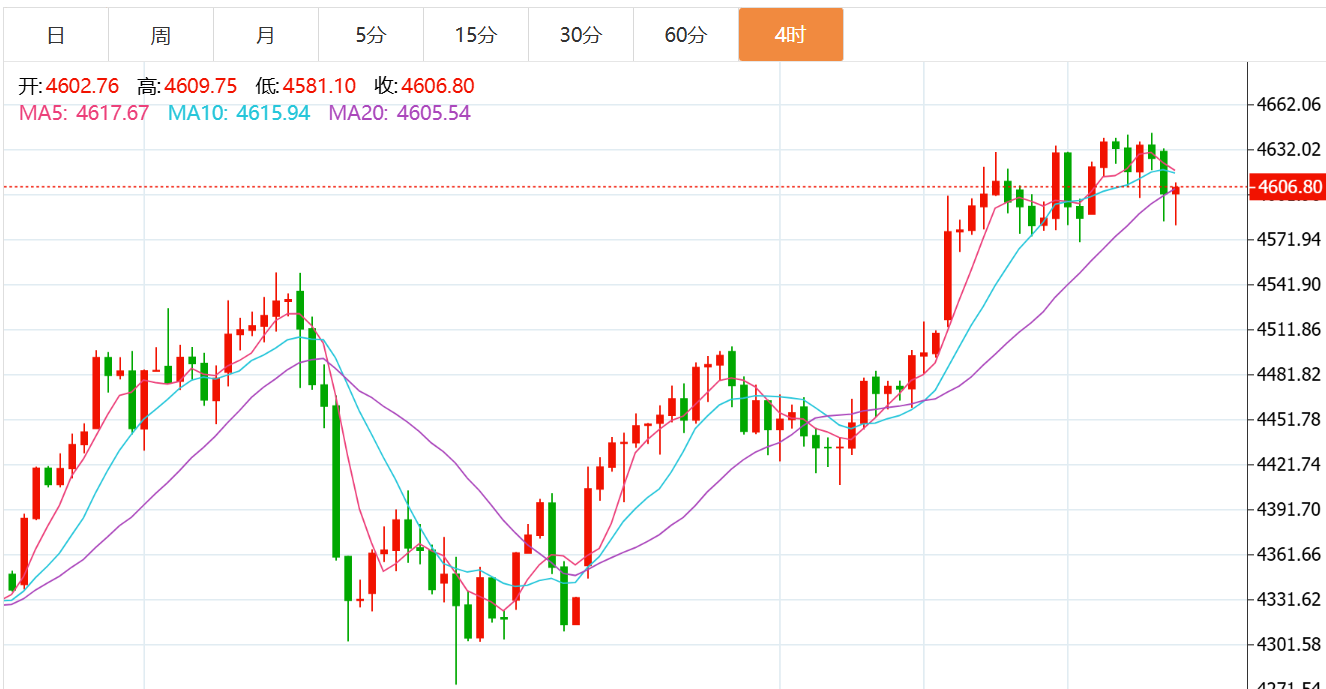Click the 60分 interval tab
Viewport: 1326px width, 689px height.
(685, 35)
